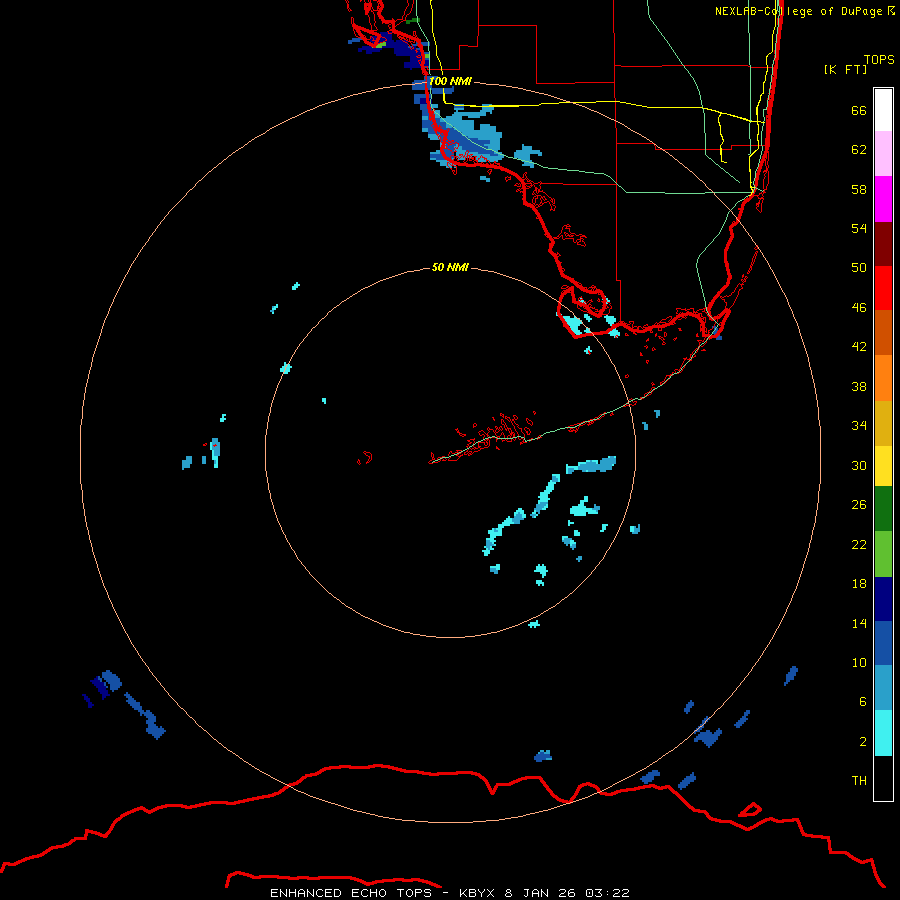This screenshot has width=900, height=900.
Task: Click the 14 legend value
Action: tap(859, 623)
